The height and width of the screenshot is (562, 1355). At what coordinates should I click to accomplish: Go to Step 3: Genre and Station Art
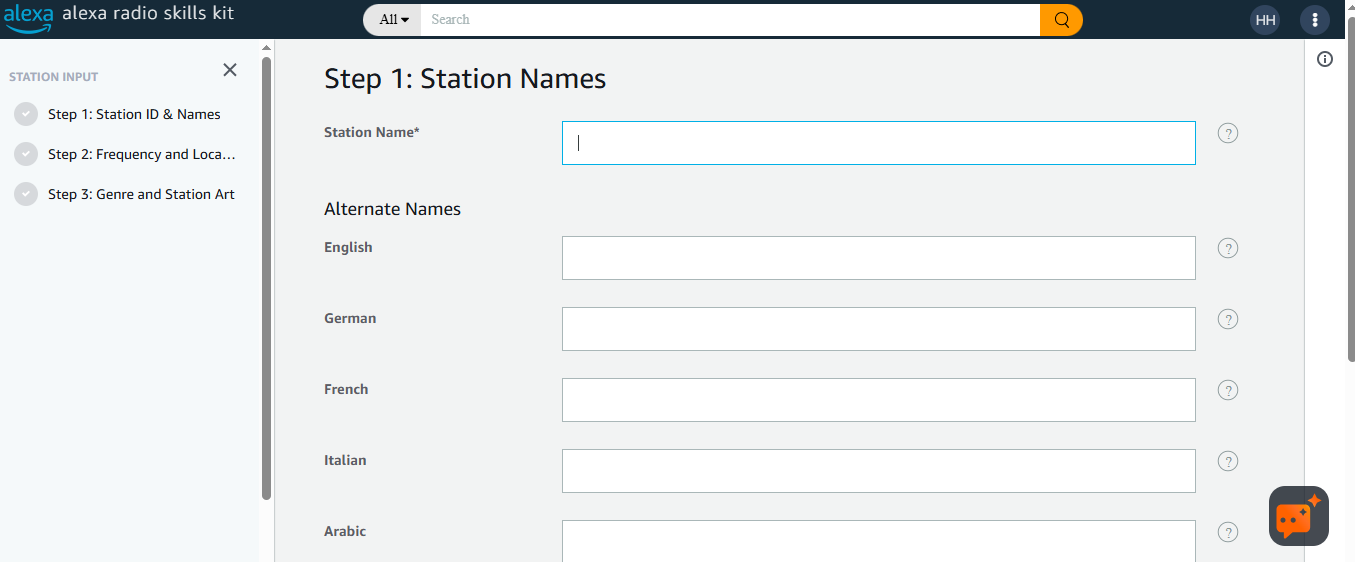tap(141, 194)
